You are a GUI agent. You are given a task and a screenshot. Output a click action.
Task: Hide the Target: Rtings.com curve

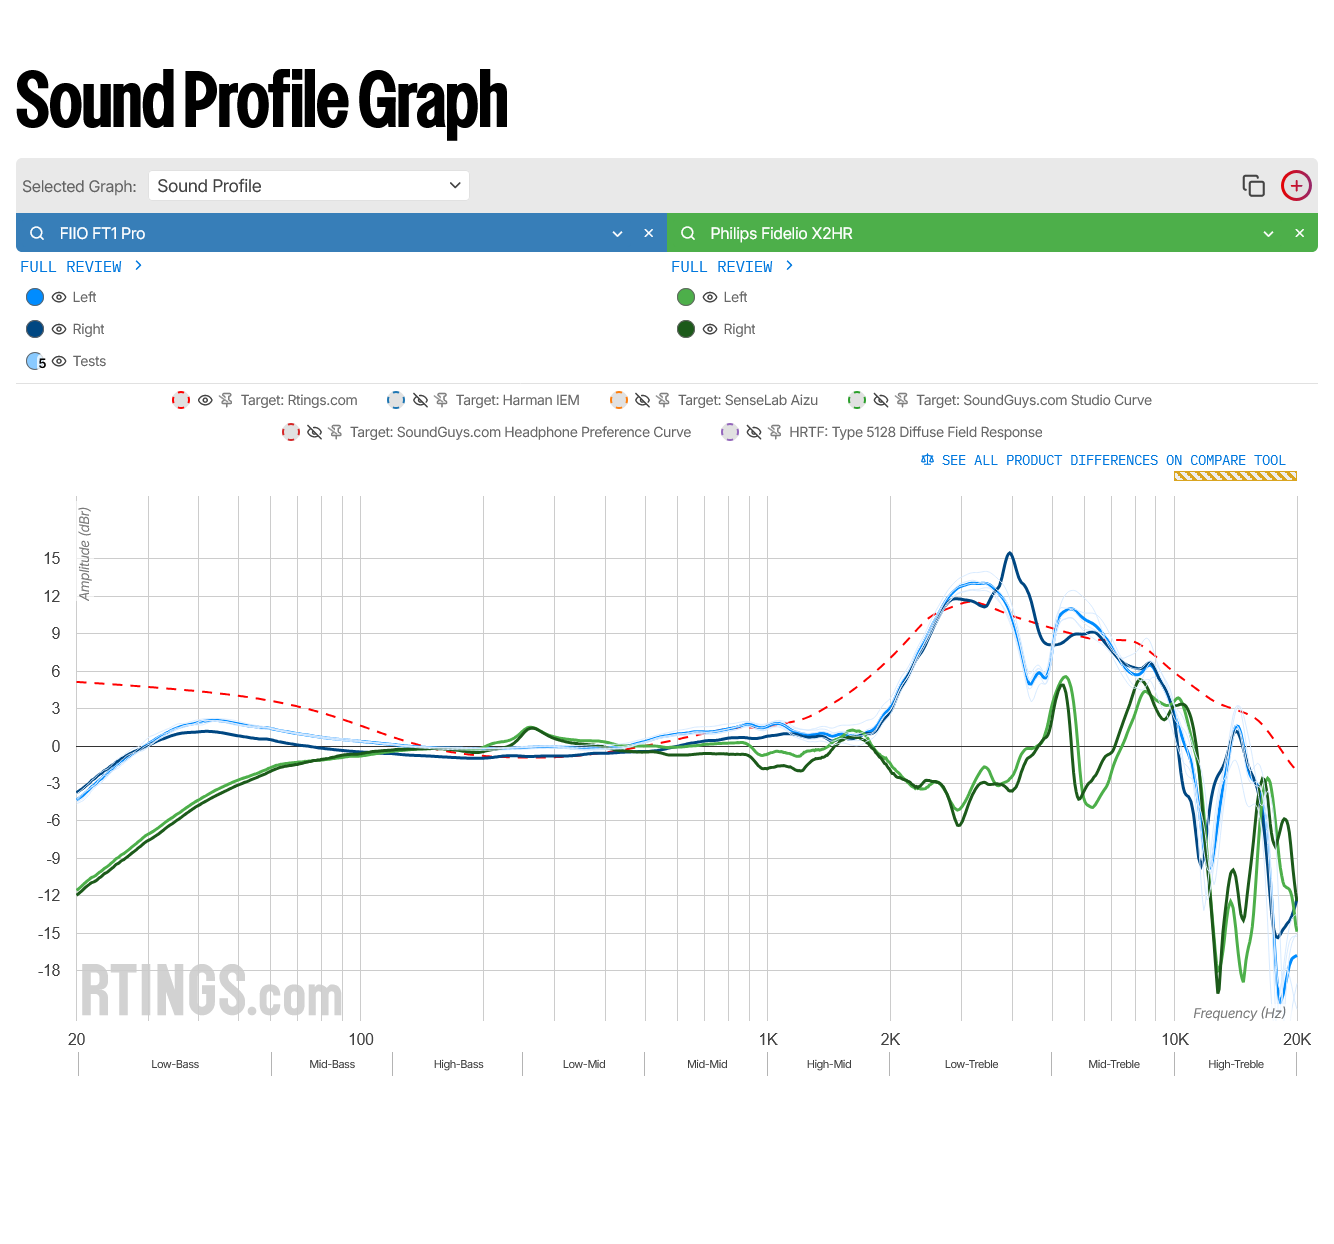(x=205, y=400)
